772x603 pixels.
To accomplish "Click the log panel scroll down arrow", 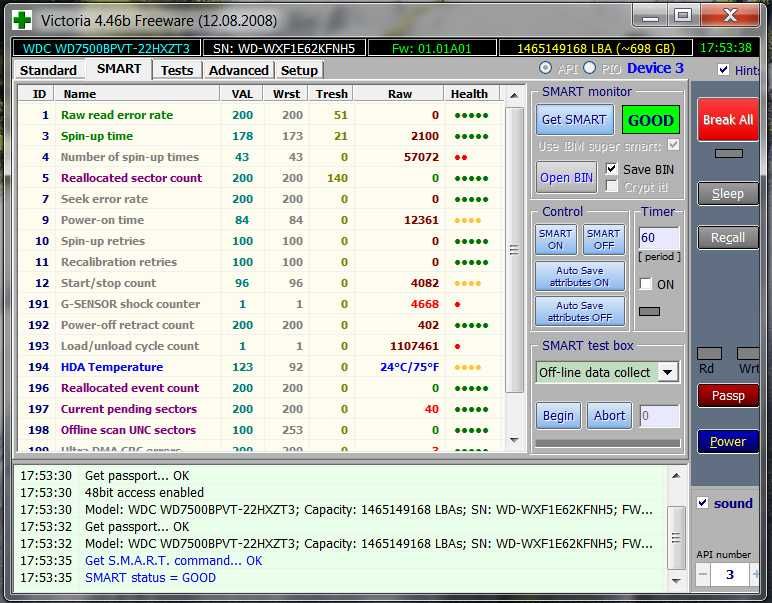I will coord(676,581).
